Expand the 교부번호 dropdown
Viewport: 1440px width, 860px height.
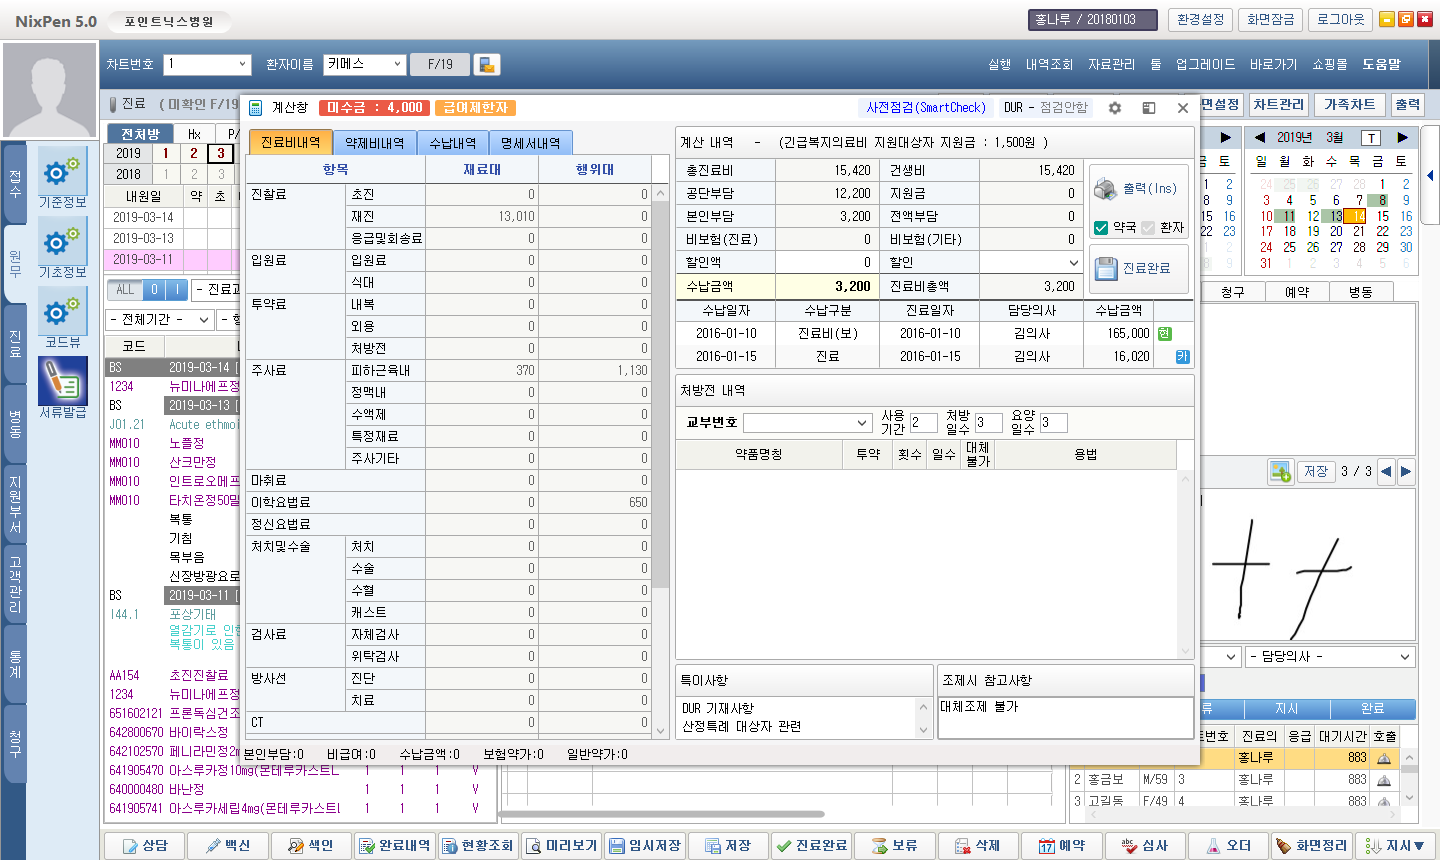click(862, 423)
